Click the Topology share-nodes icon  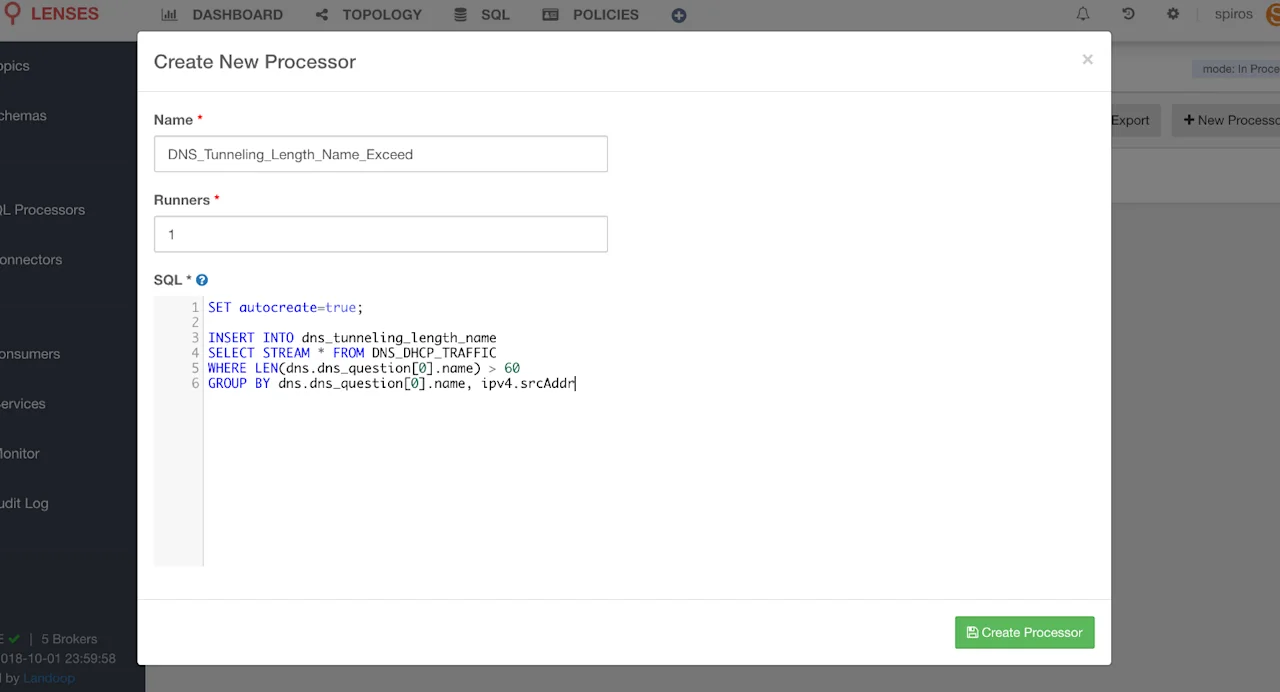[x=322, y=15]
